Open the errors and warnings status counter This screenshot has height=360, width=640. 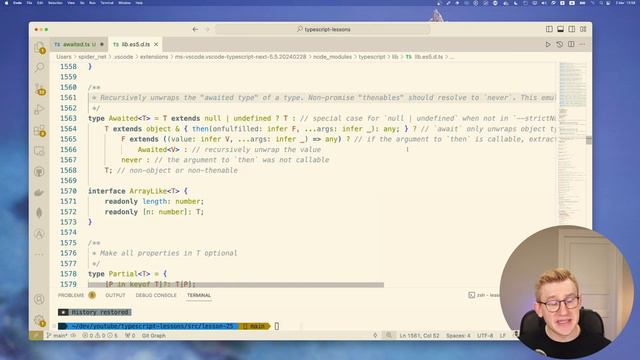tap(100, 336)
